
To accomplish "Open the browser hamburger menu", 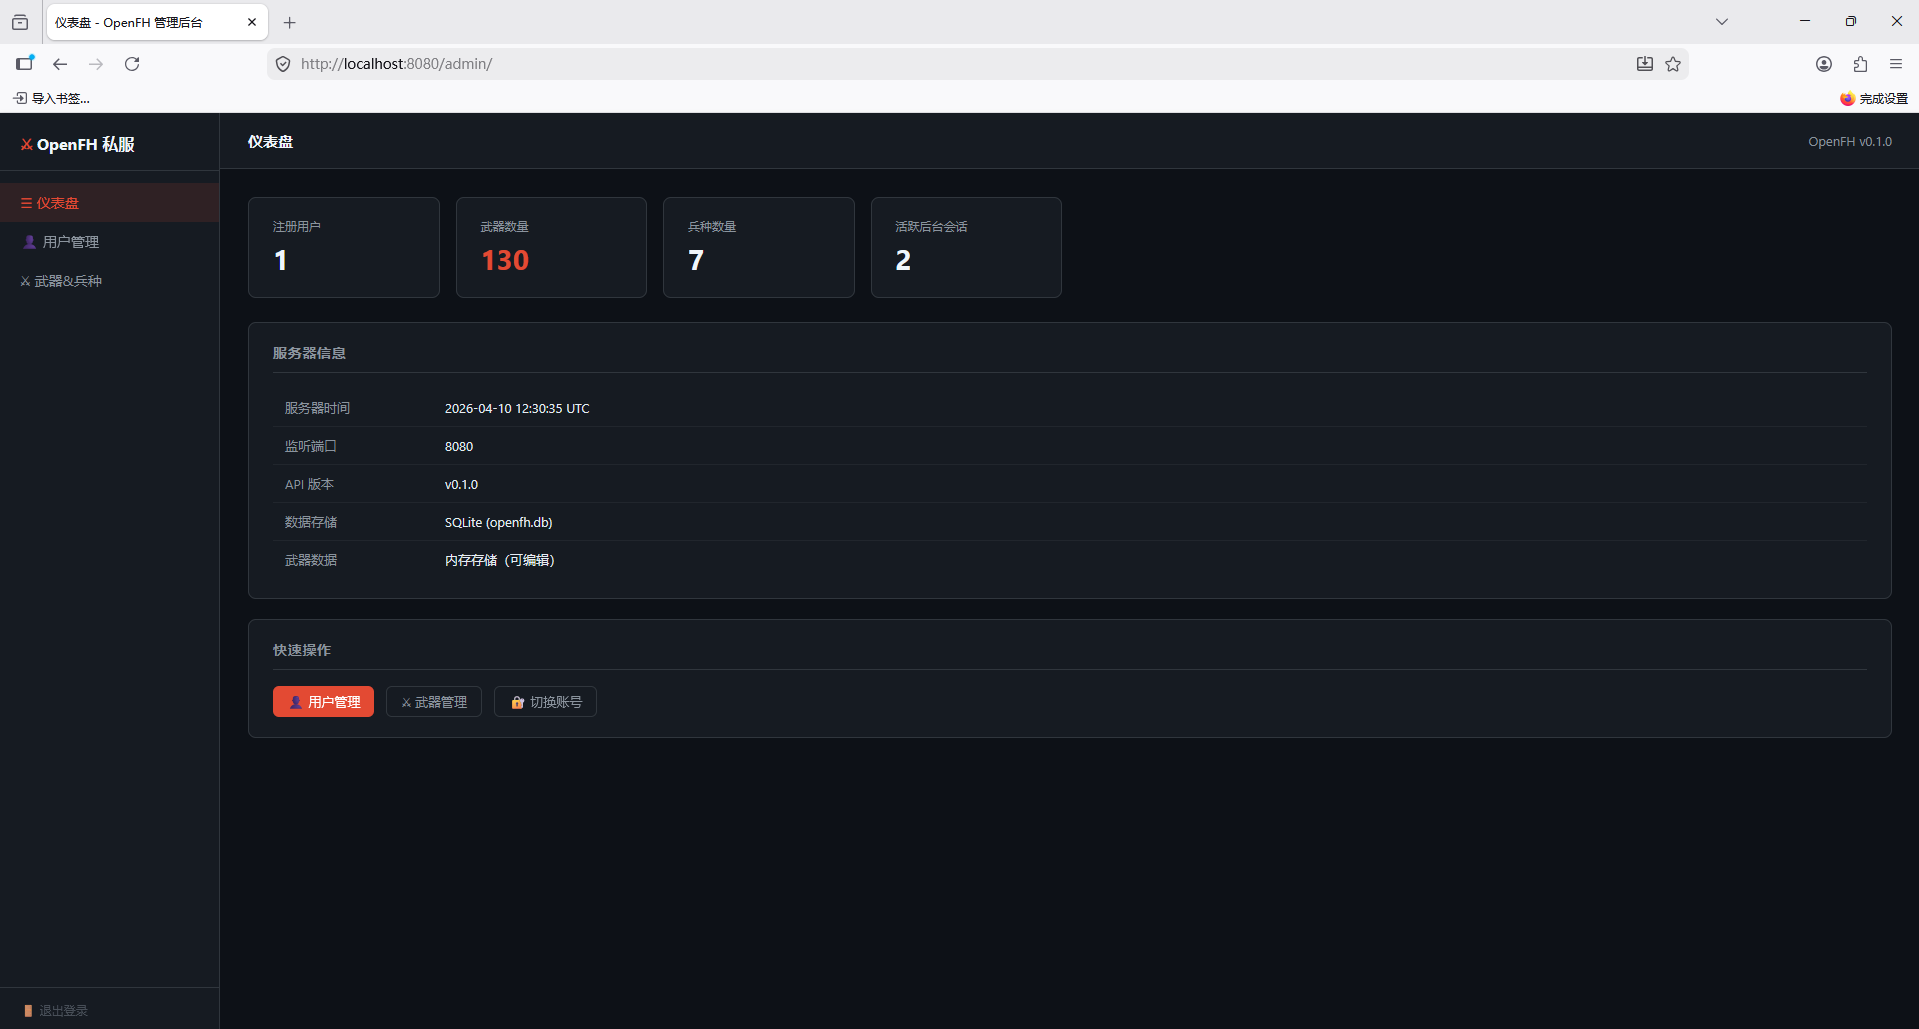I will (x=1896, y=64).
